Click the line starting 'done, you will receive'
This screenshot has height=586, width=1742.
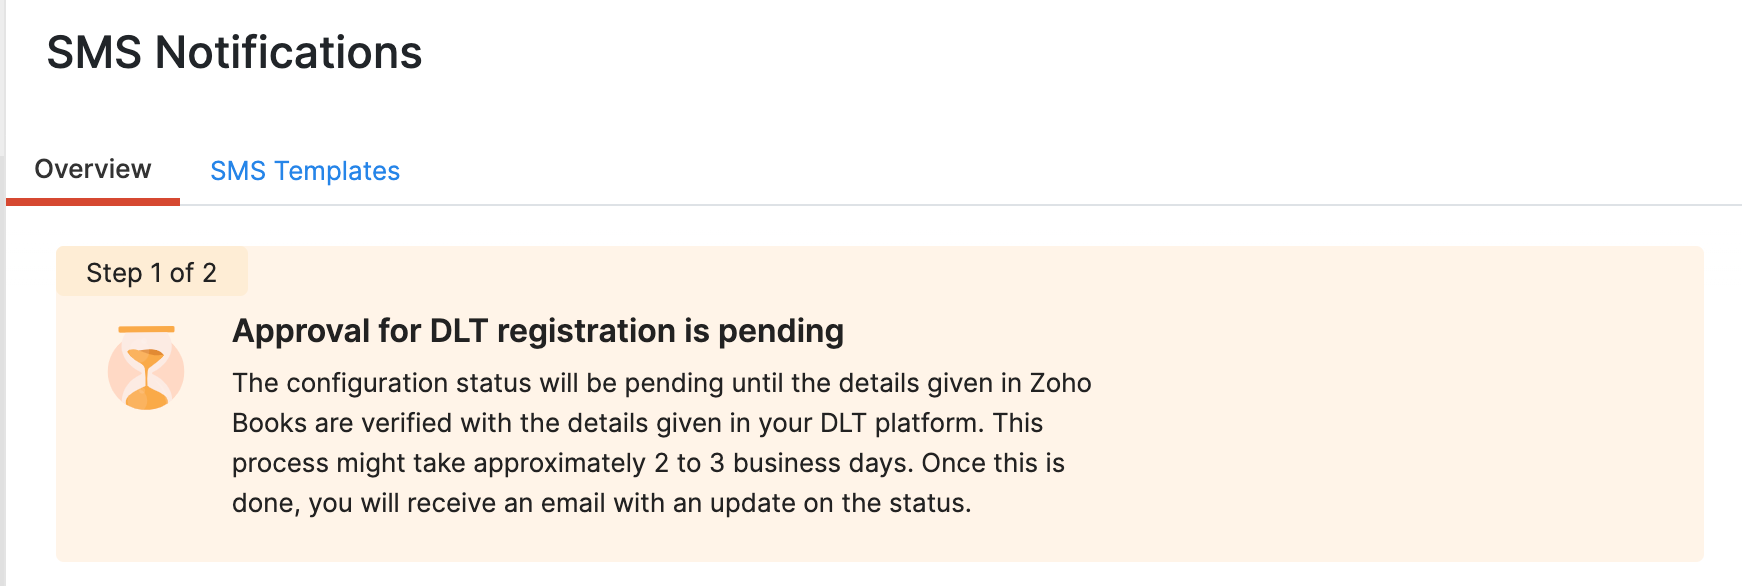[601, 503]
